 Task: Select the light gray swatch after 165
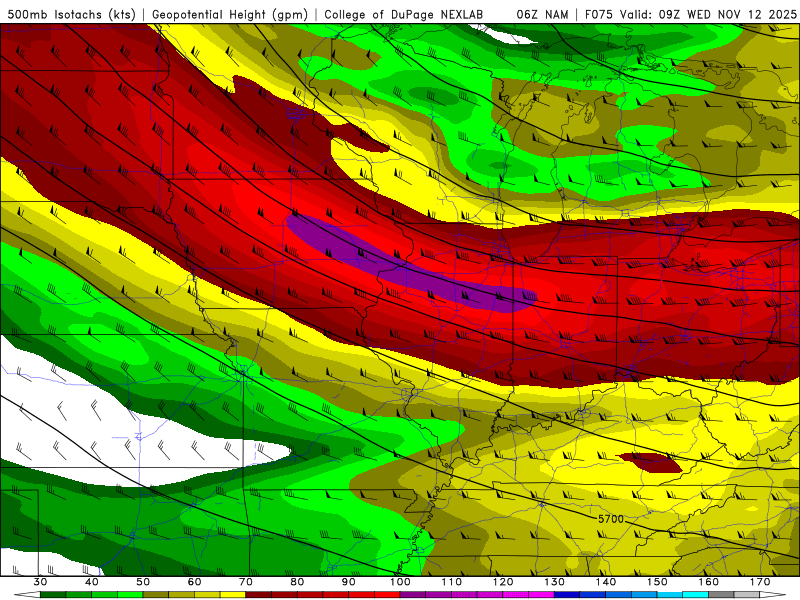click(747, 594)
